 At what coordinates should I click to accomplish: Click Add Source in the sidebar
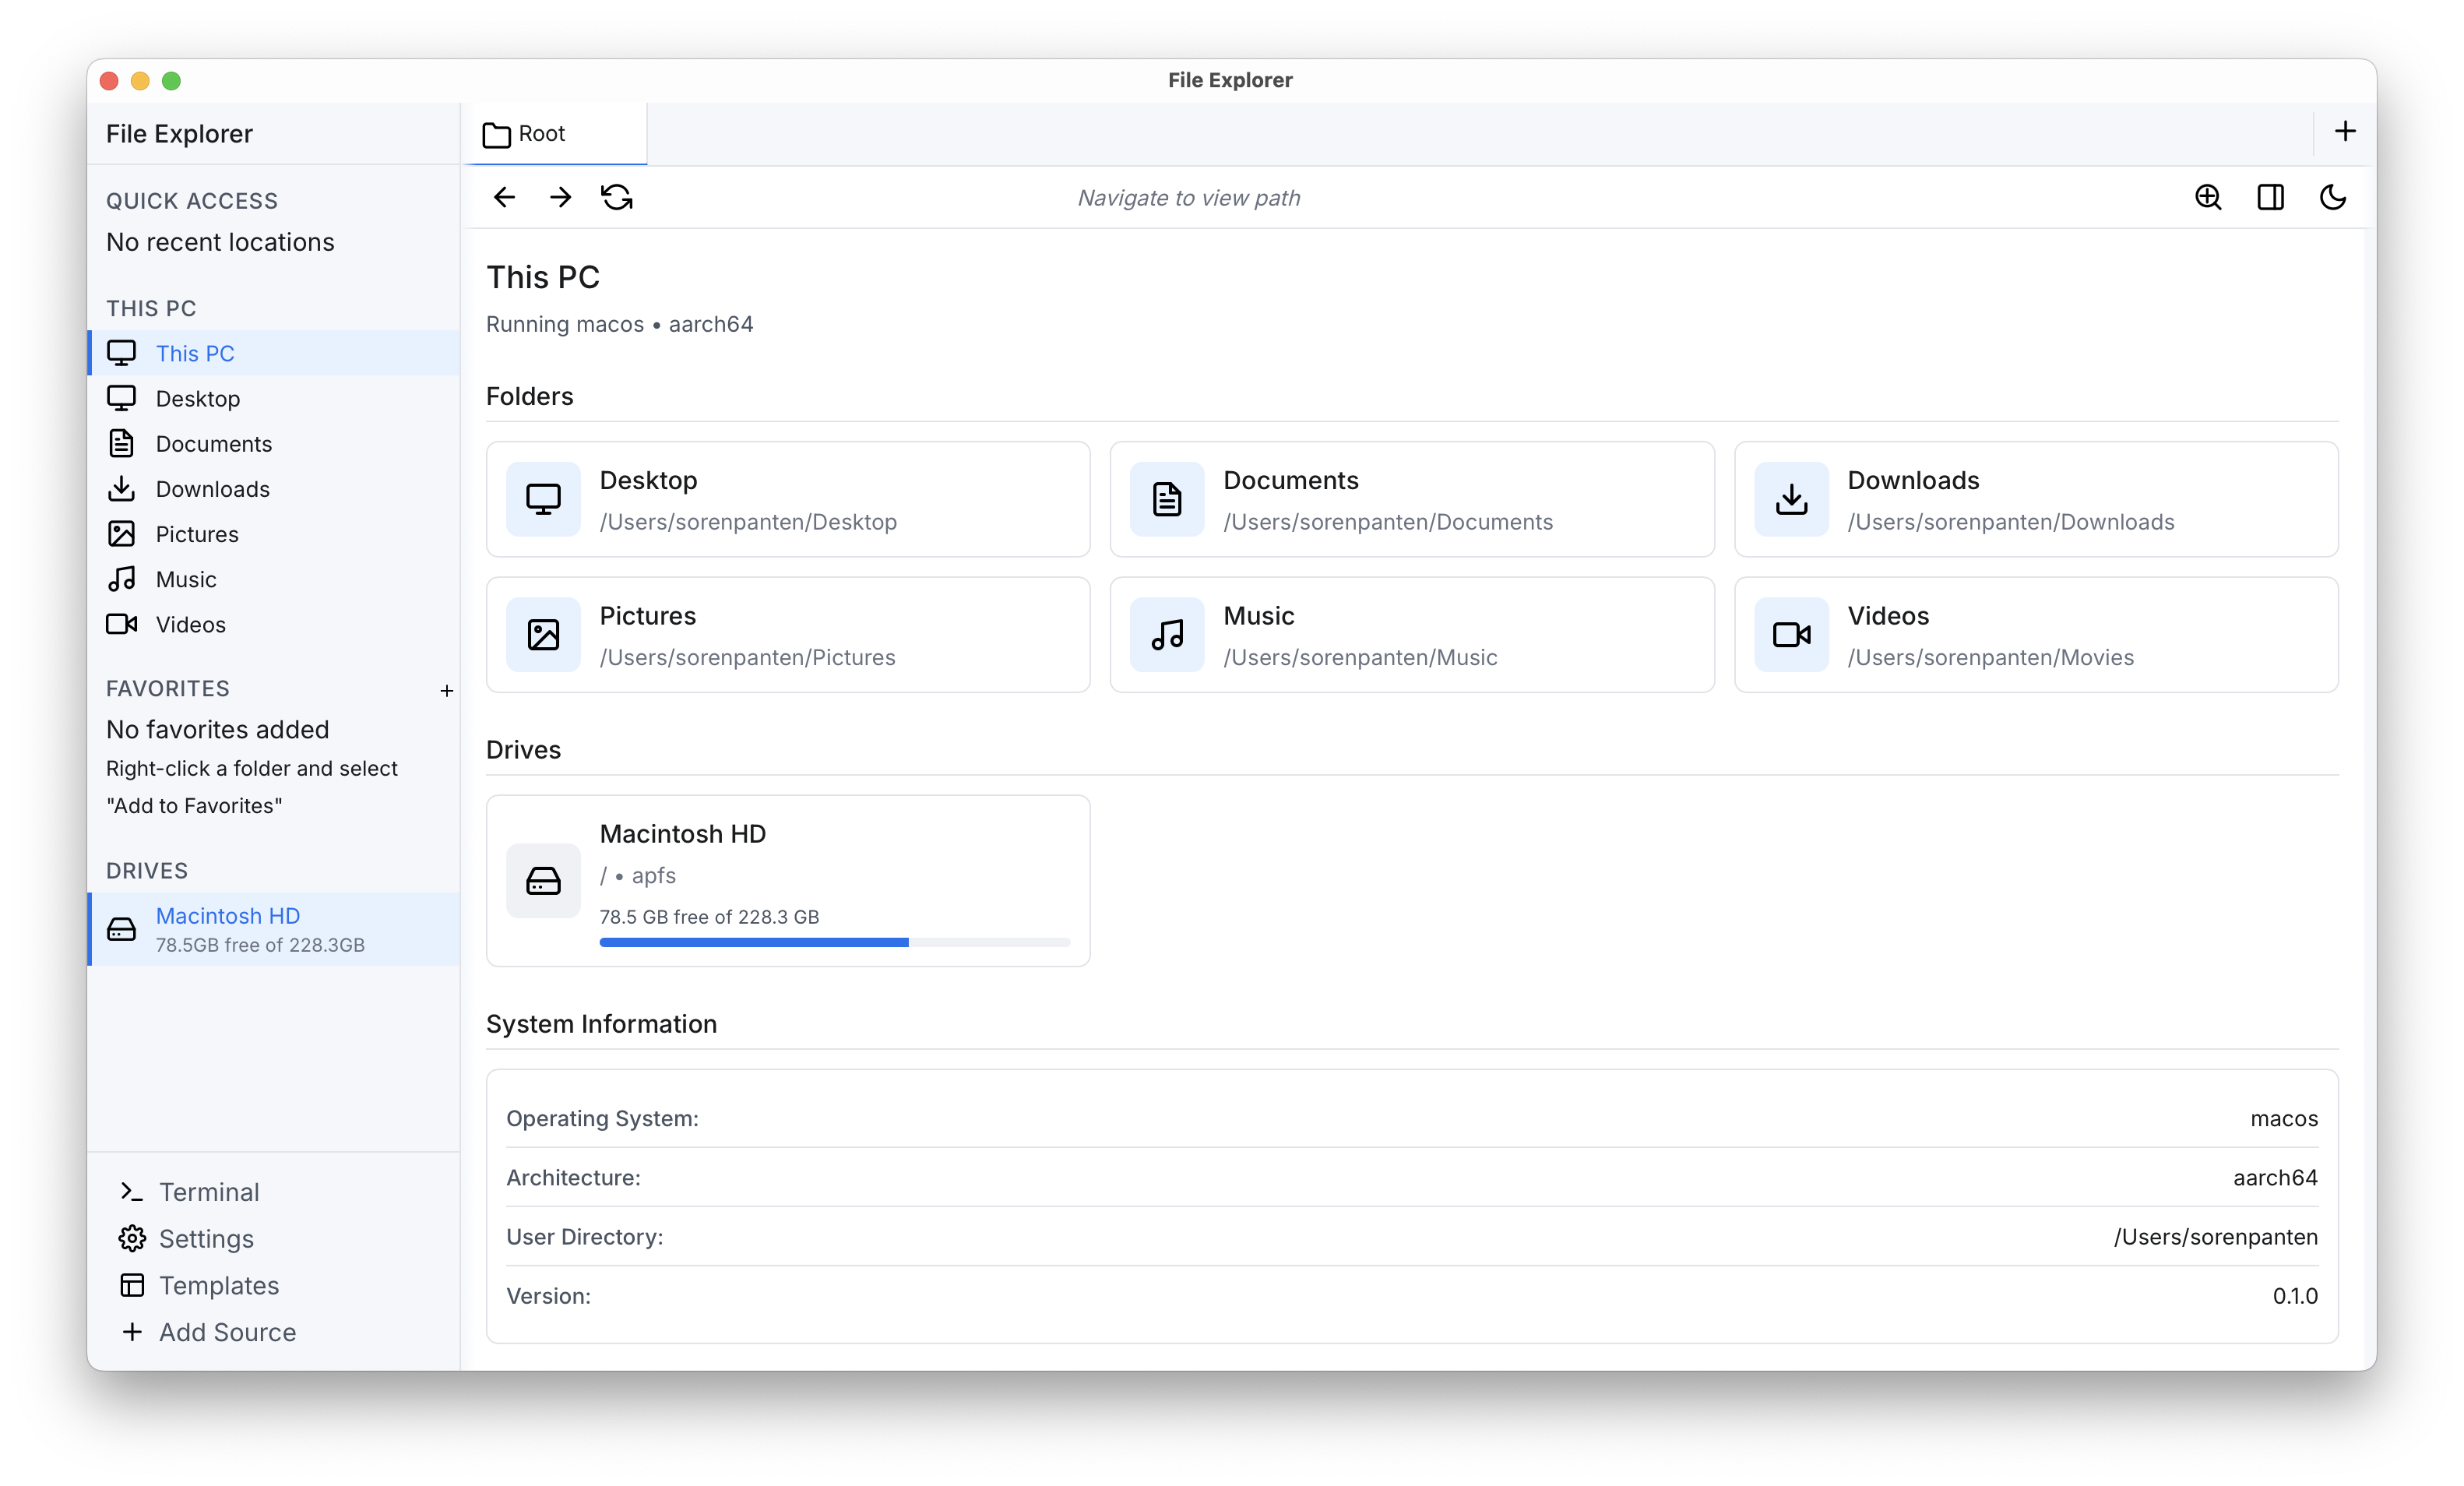coord(227,1332)
